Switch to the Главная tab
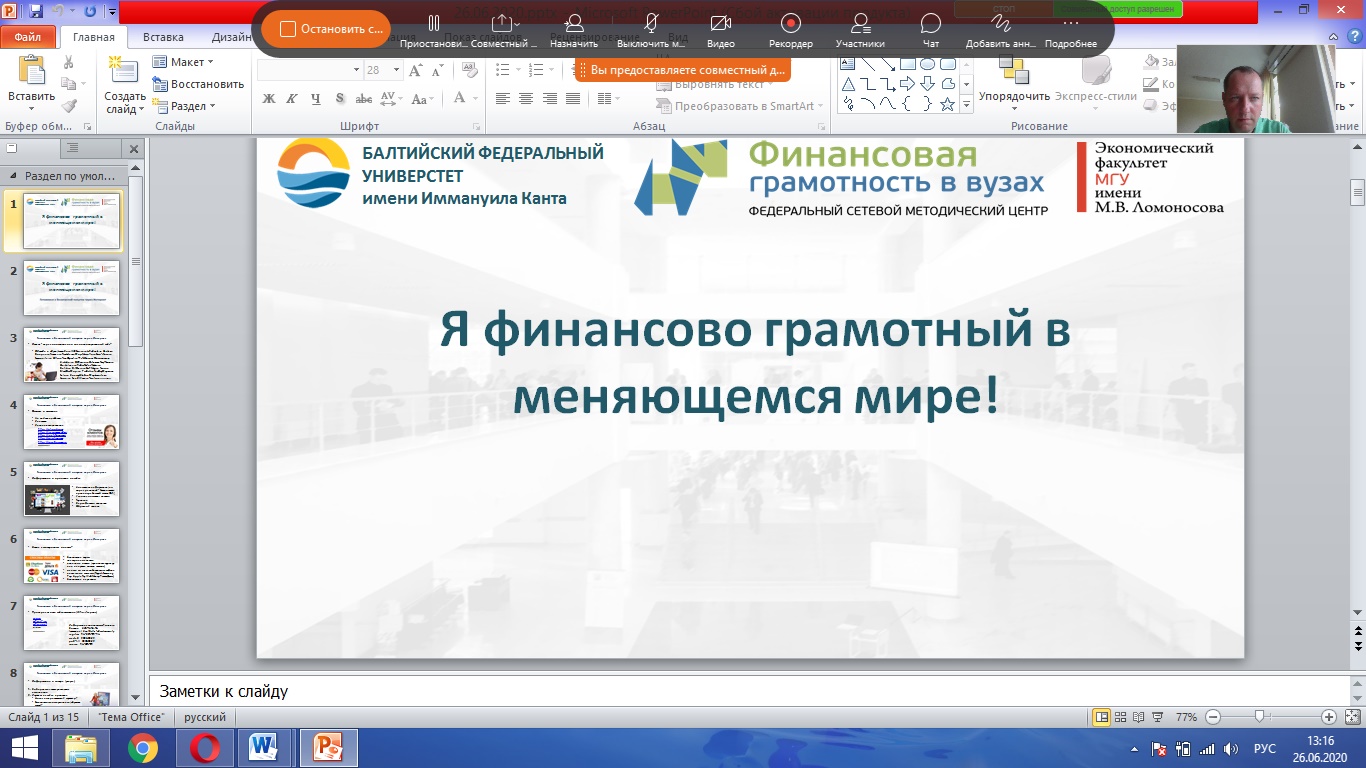This screenshot has width=1366, height=768. click(94, 37)
